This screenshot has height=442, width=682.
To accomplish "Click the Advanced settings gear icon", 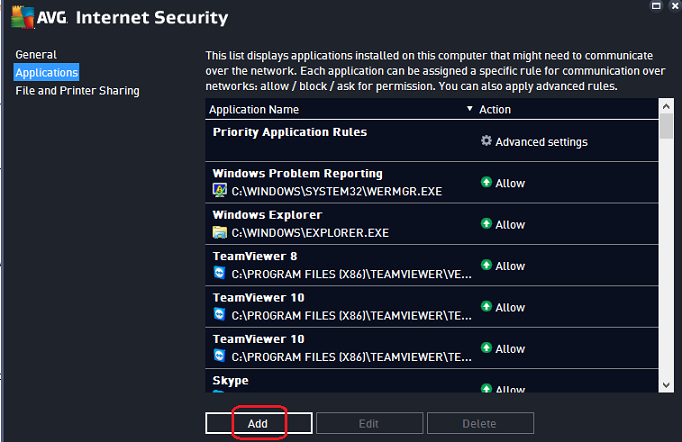I will [486, 141].
